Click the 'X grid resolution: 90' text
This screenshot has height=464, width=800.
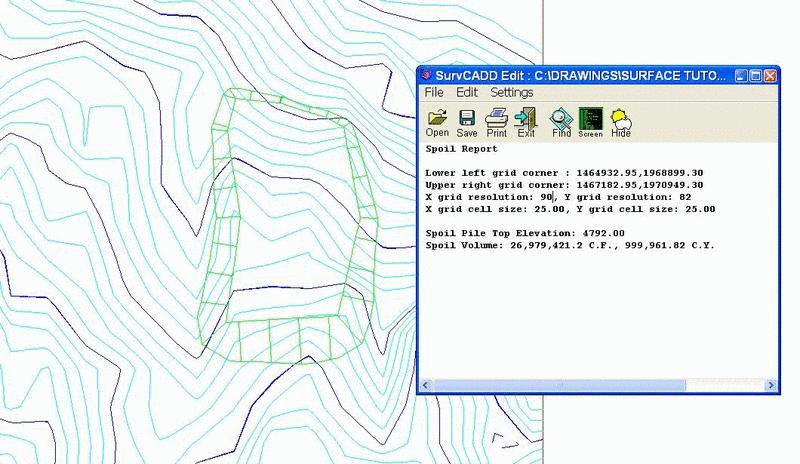point(489,197)
